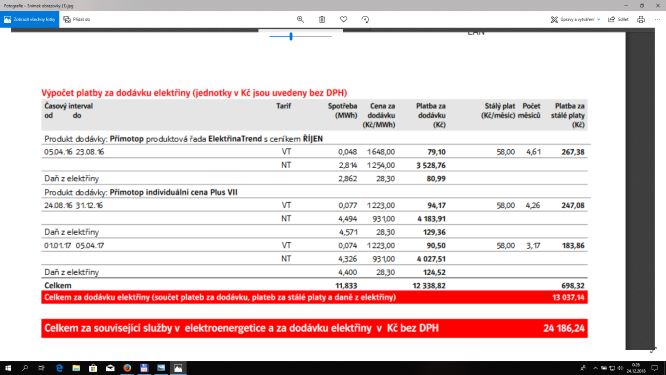Image resolution: width=666 pixels, height=375 pixels.
Task: Click the Přidat do (add to) button
Action: [x=77, y=20]
